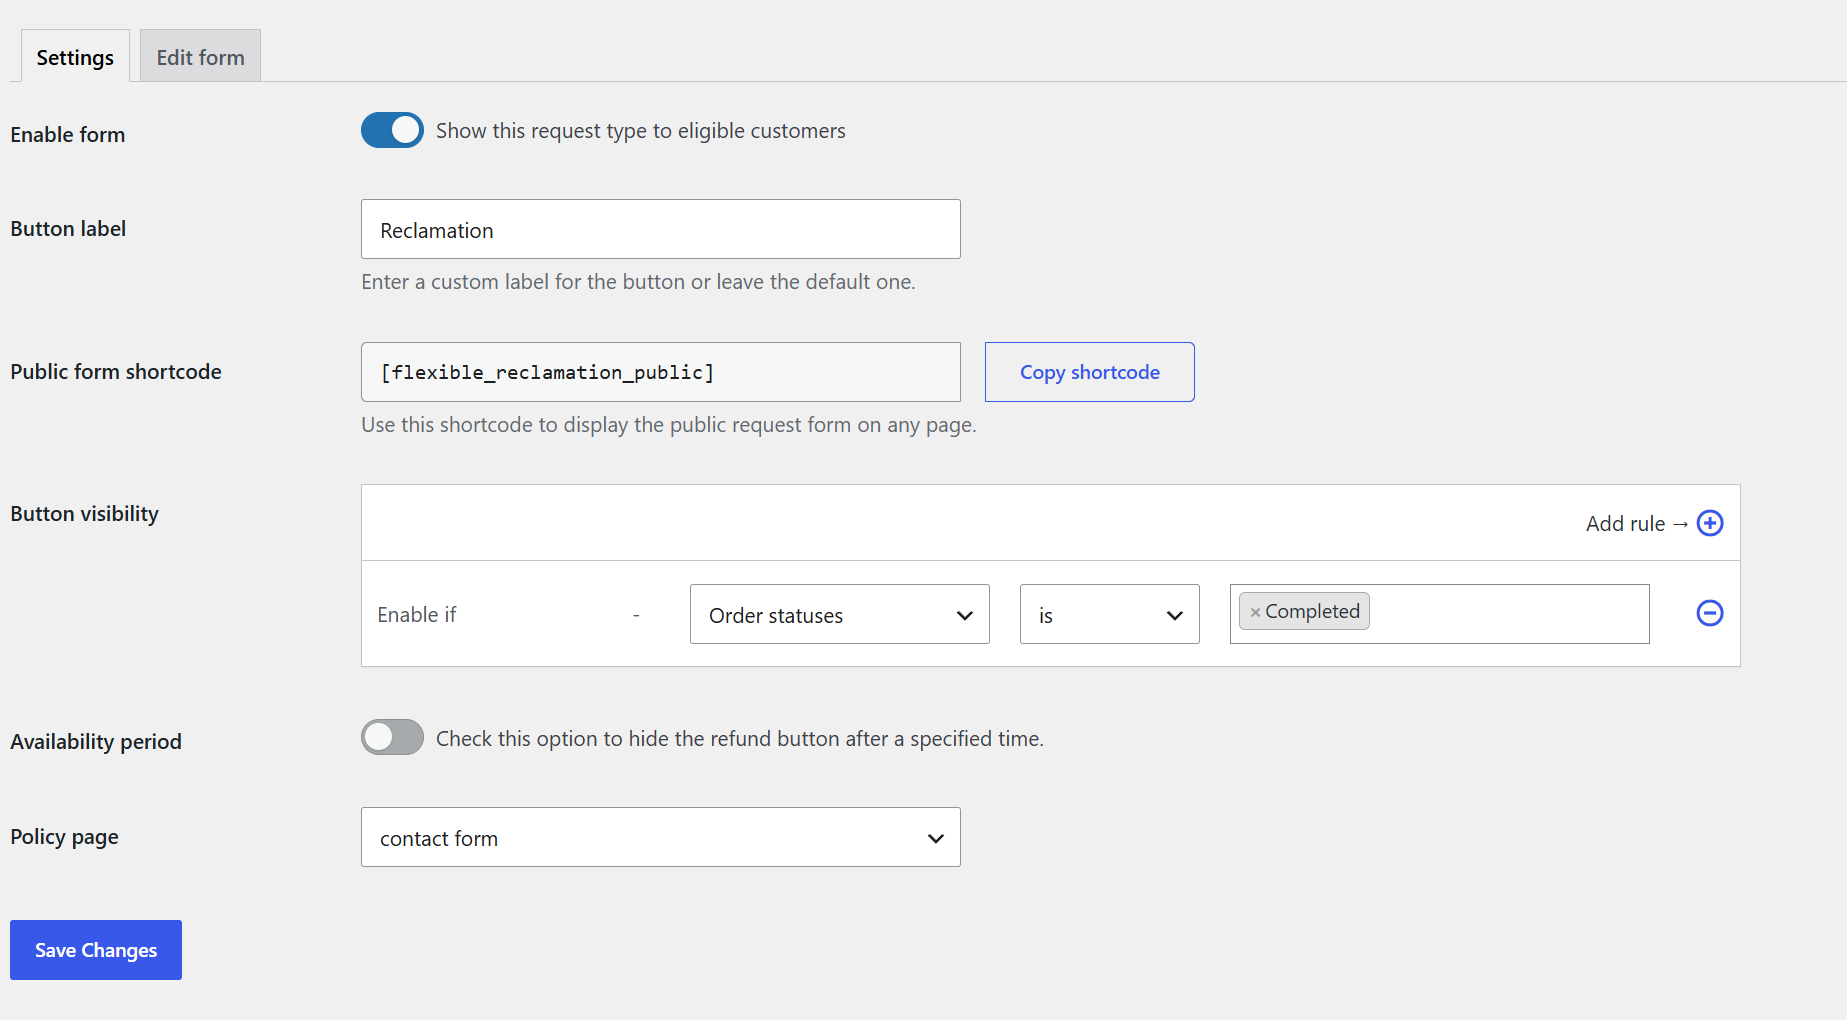This screenshot has height=1020, width=1847.
Task: Disable the Enable form toggle
Action: click(392, 130)
